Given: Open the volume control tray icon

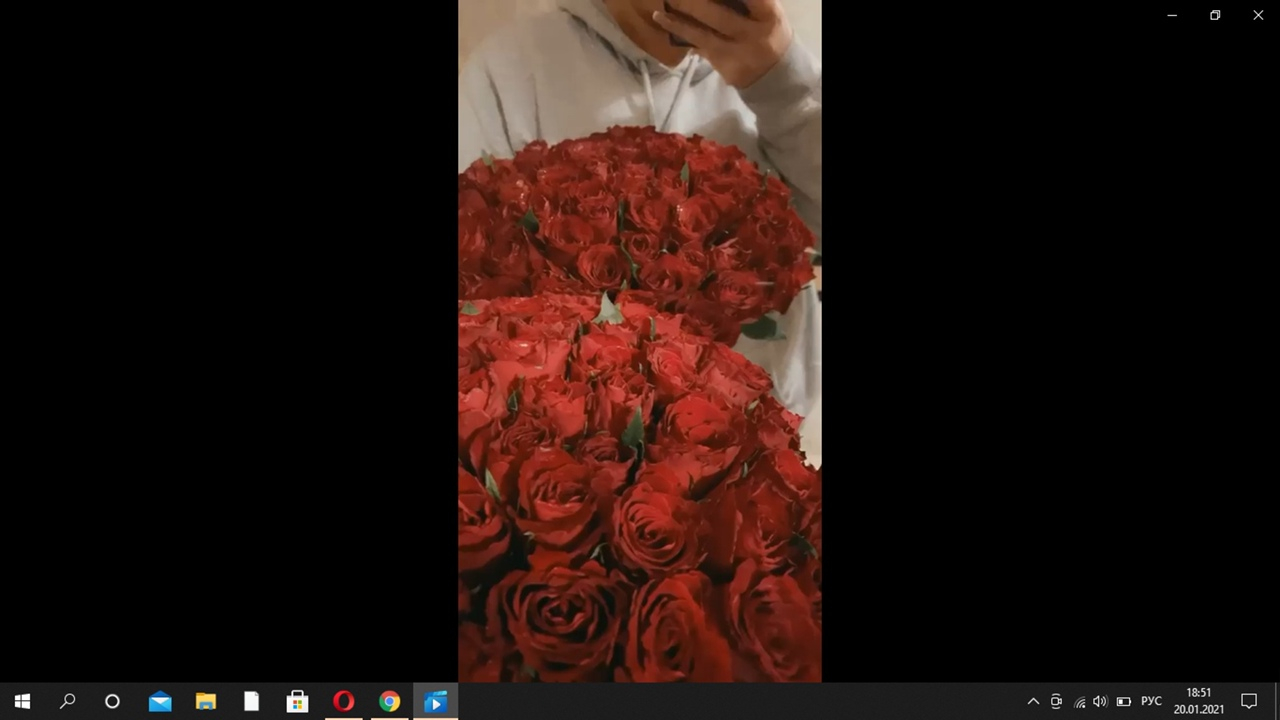Looking at the screenshot, I should click(1100, 702).
